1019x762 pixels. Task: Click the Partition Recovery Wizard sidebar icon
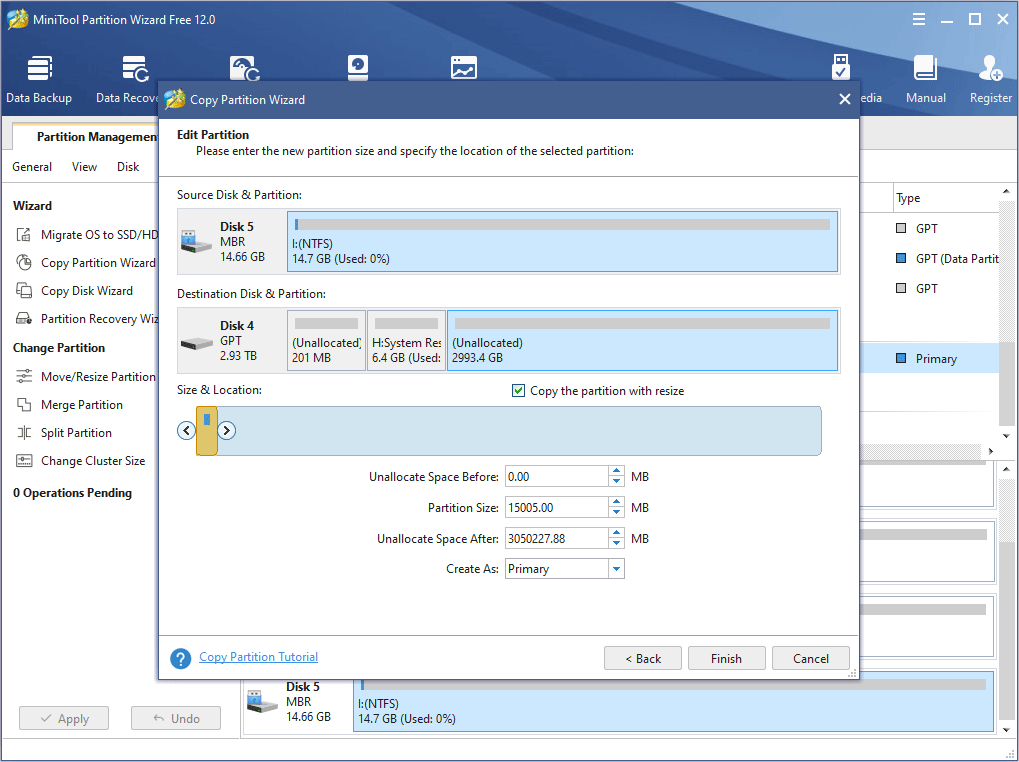pyautogui.click(x=23, y=318)
